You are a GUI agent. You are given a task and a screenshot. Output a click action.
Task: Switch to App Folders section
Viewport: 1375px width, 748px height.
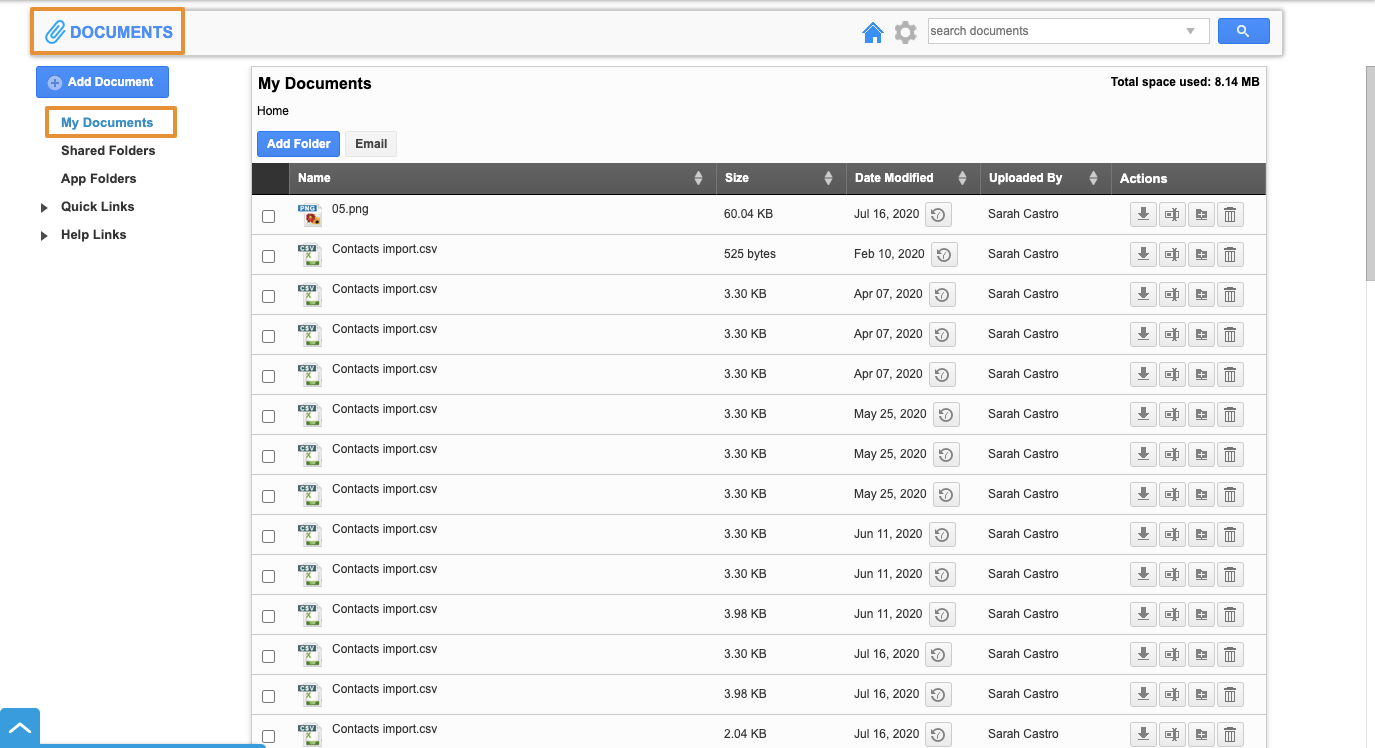click(x=98, y=179)
